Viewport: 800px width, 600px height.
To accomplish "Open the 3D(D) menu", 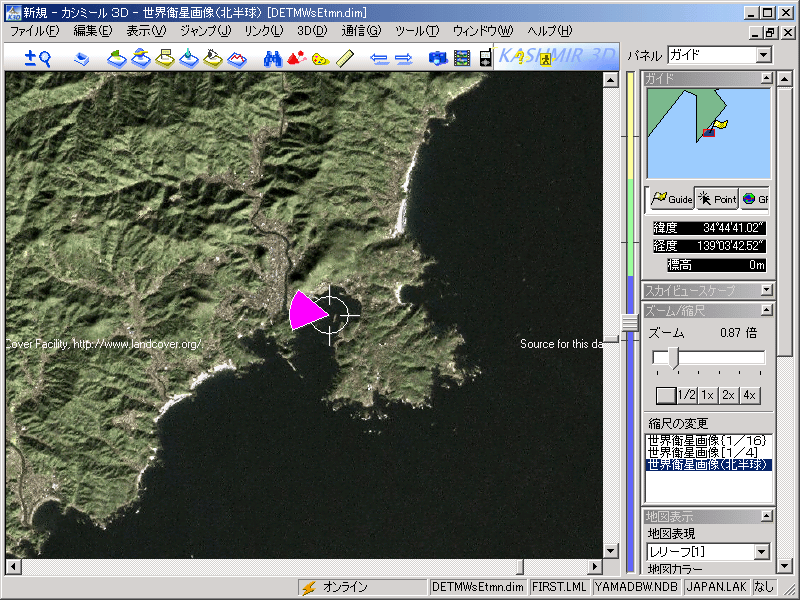I will click(312, 31).
